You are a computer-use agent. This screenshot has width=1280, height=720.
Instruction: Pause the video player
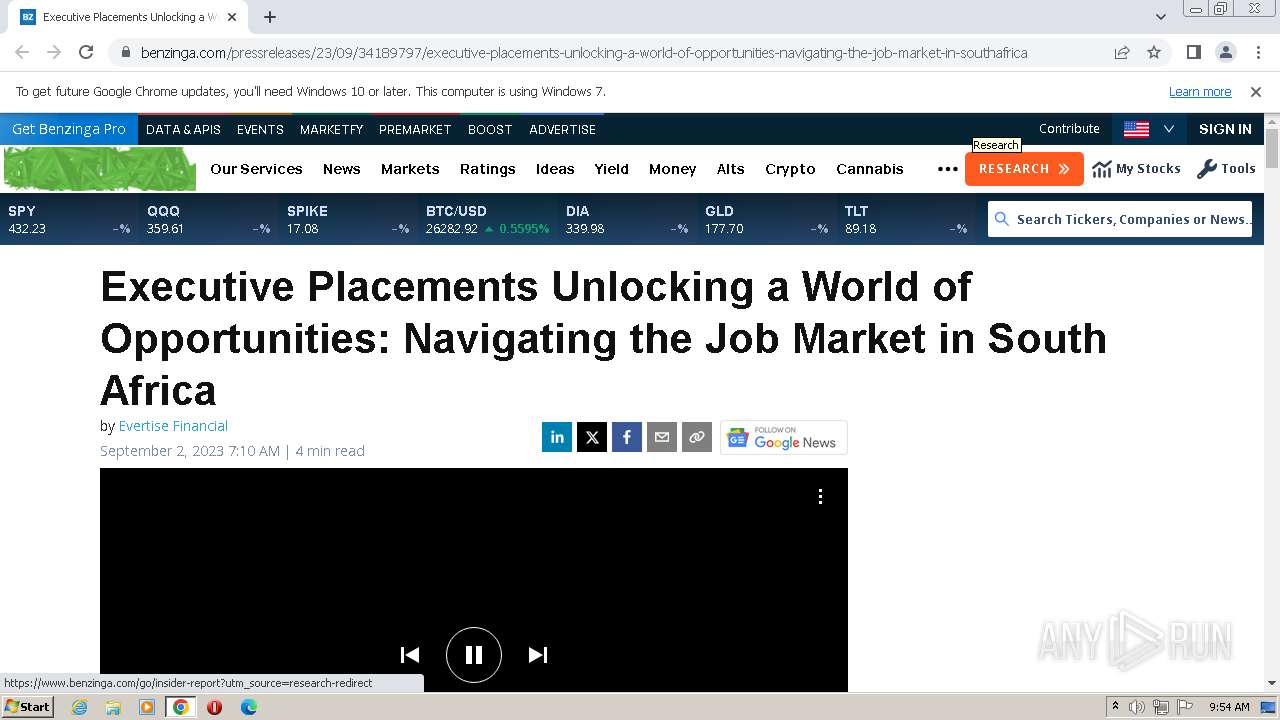click(474, 655)
